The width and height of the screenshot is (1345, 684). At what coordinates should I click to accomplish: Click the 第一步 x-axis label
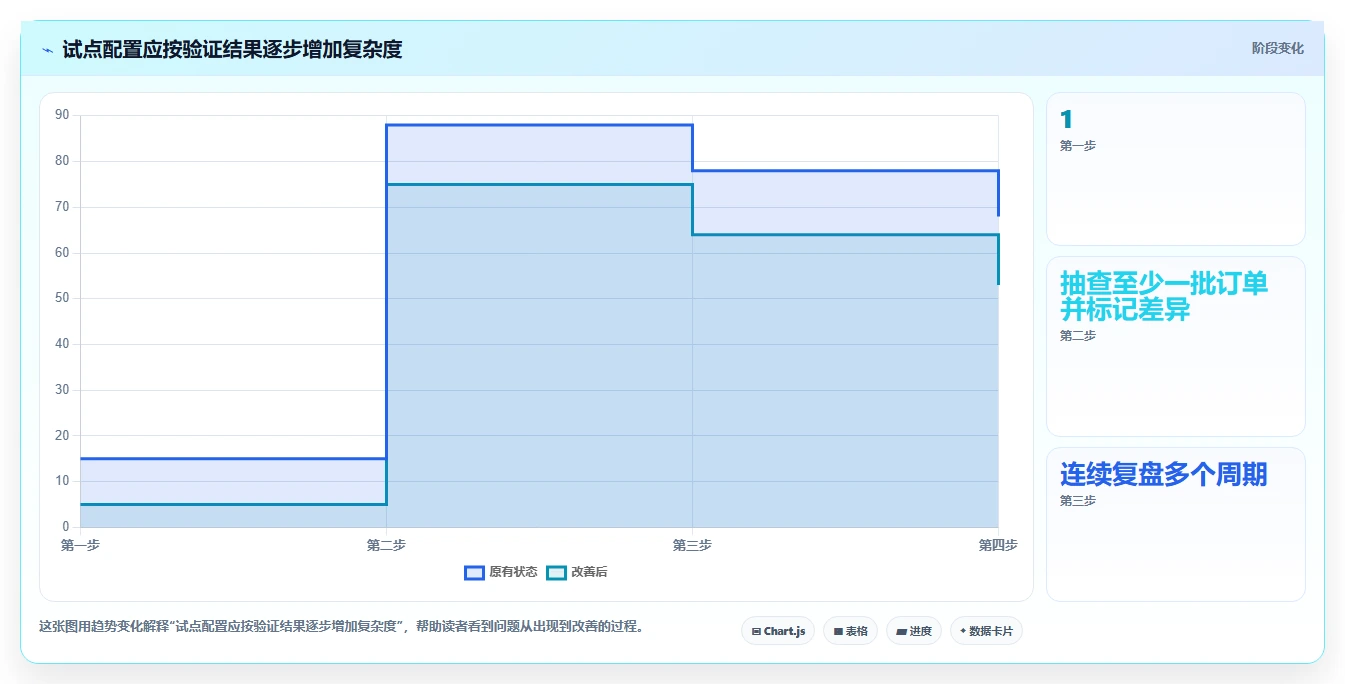80,545
